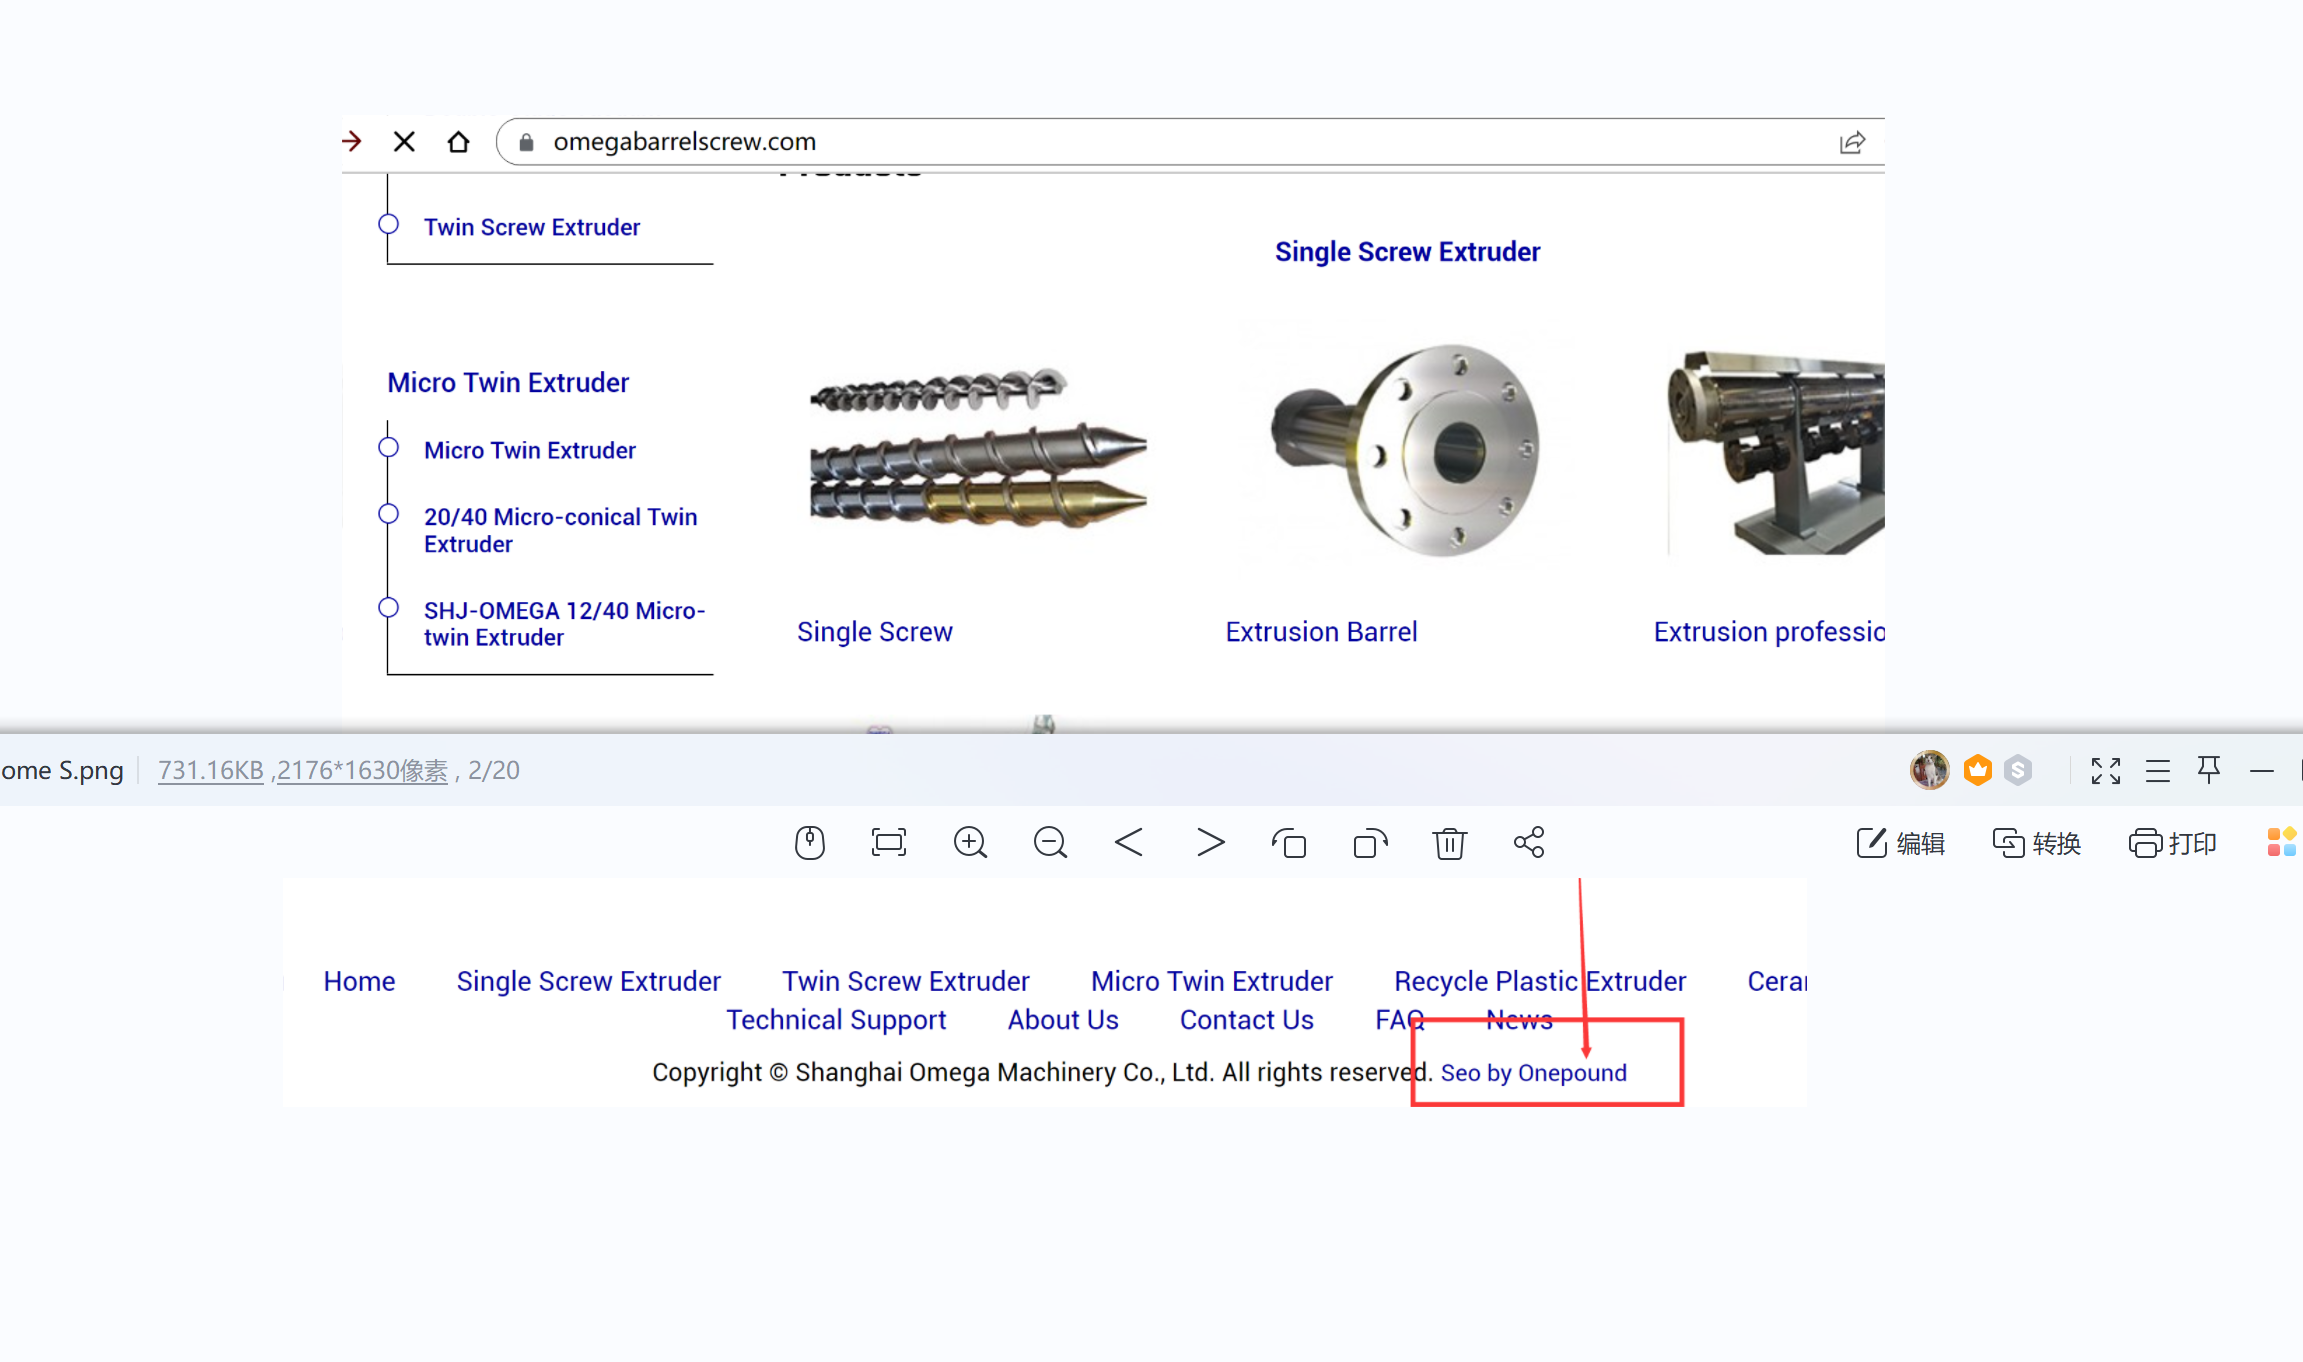Rotate image clockwise icon

click(1370, 843)
